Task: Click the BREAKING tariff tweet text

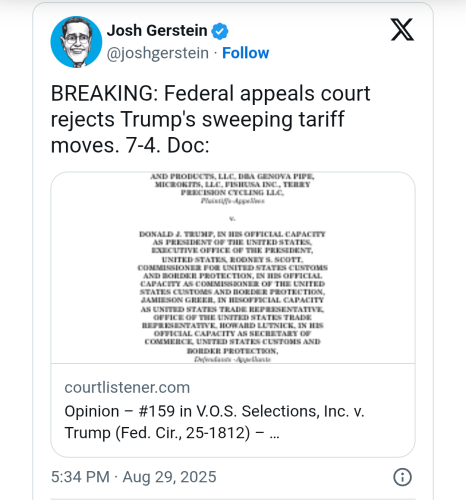Action: pyautogui.click(x=210, y=119)
